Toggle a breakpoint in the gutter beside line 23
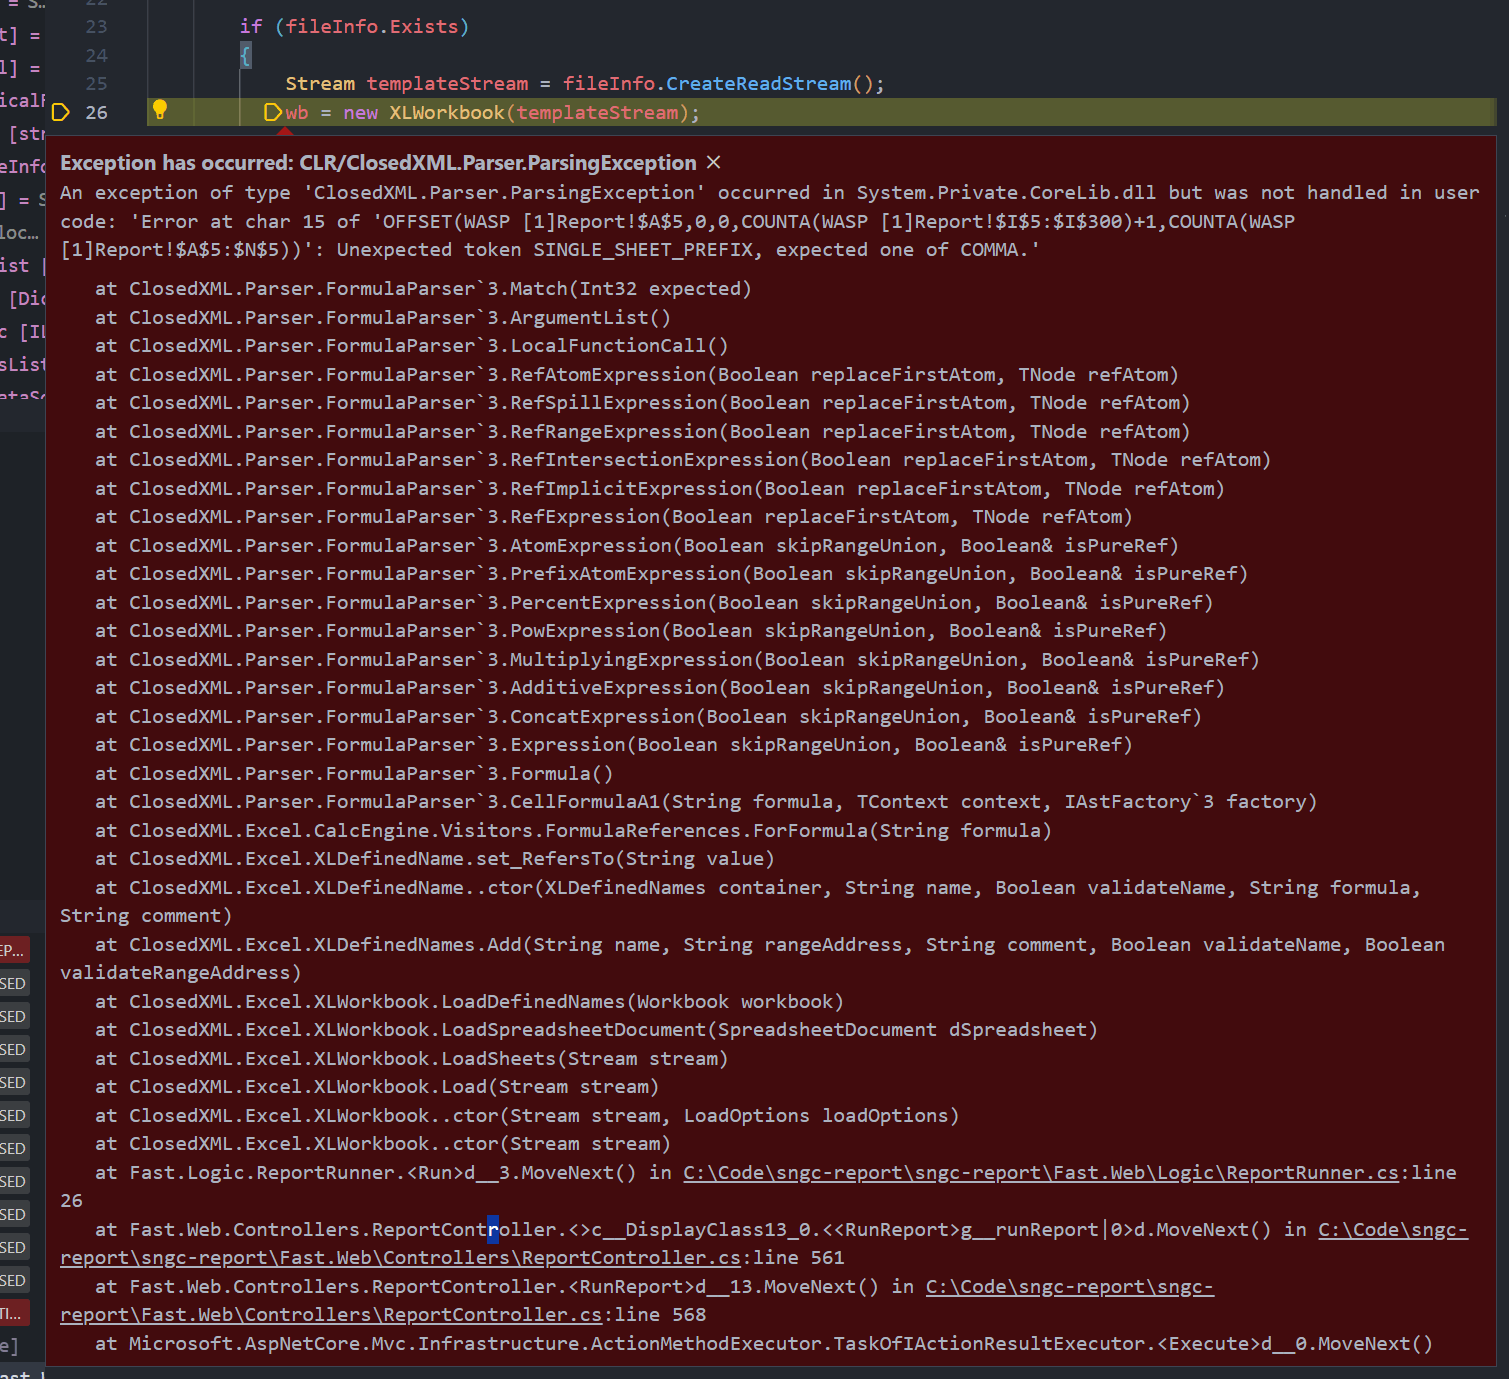1509x1379 pixels. coord(60,27)
